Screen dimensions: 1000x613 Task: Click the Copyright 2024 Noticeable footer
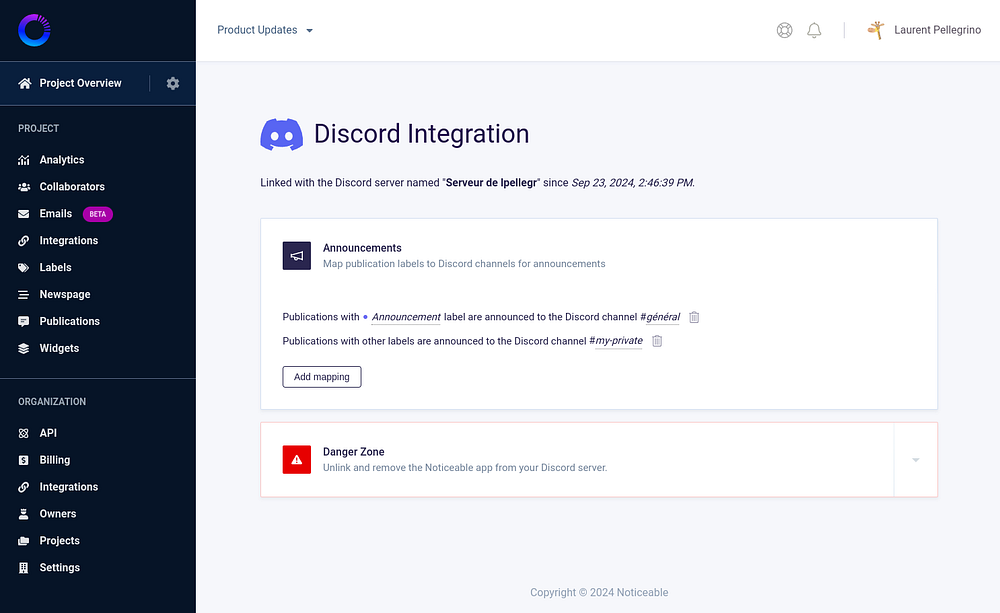point(599,593)
